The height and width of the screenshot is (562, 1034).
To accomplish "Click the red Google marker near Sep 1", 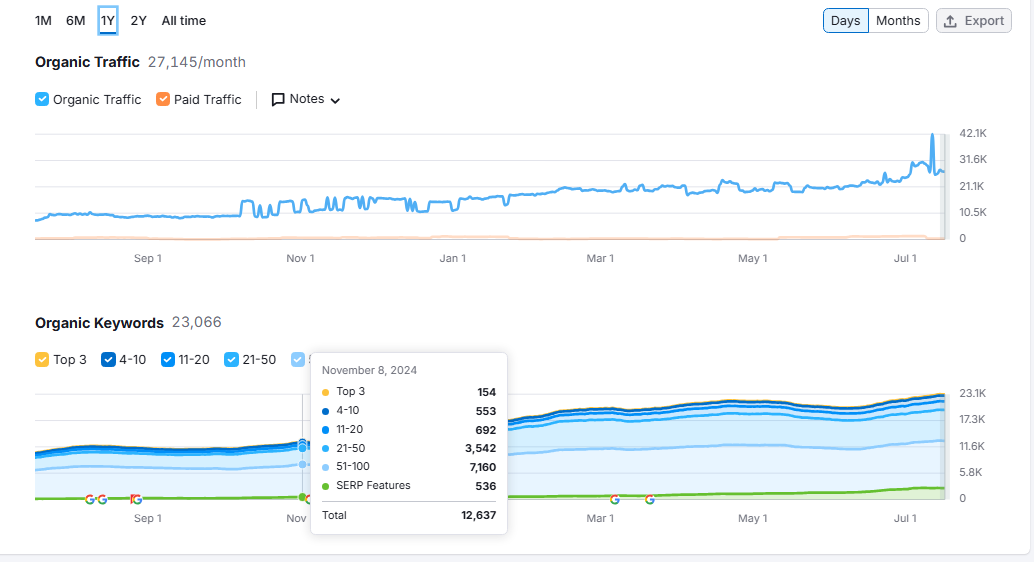I will tap(136, 499).
